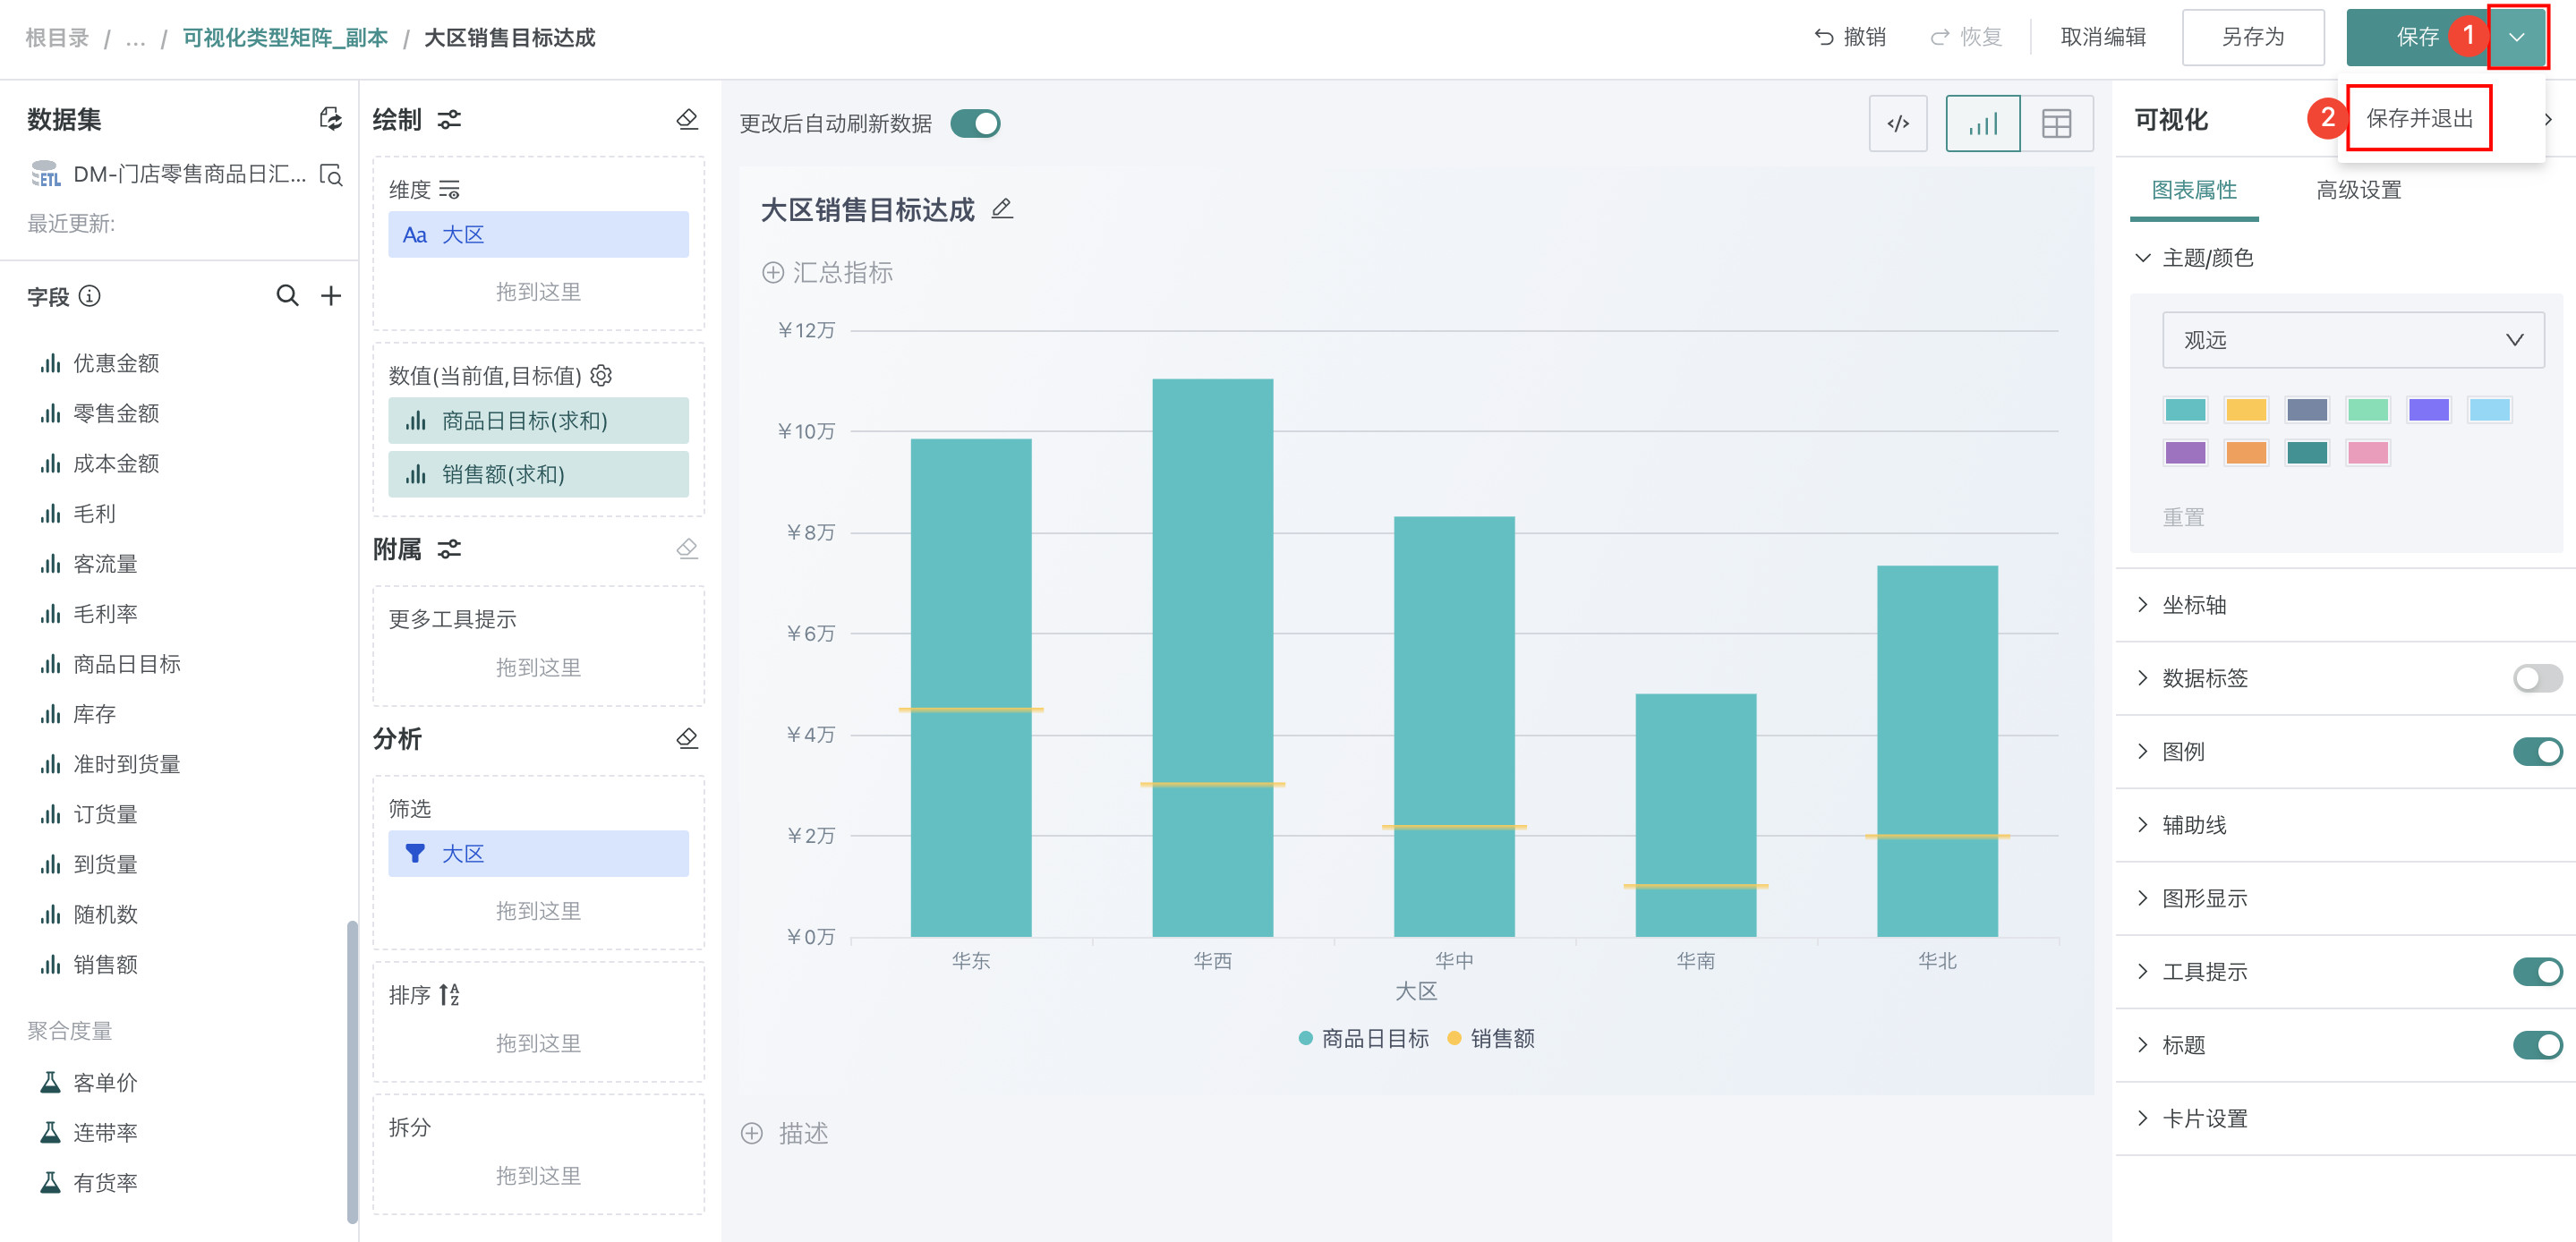
Task: Click the arrow beside the 保存 button
Action: coord(2516,38)
